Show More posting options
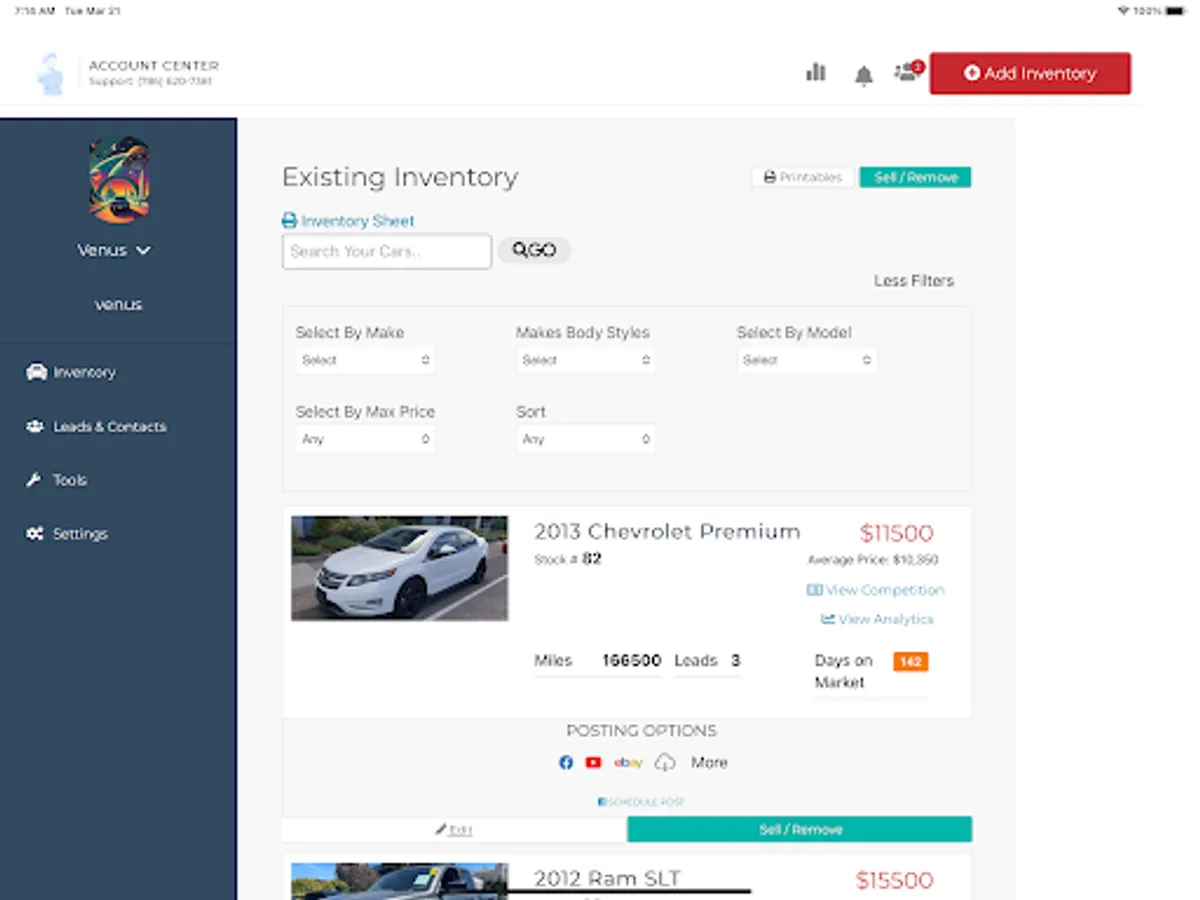 coord(709,762)
